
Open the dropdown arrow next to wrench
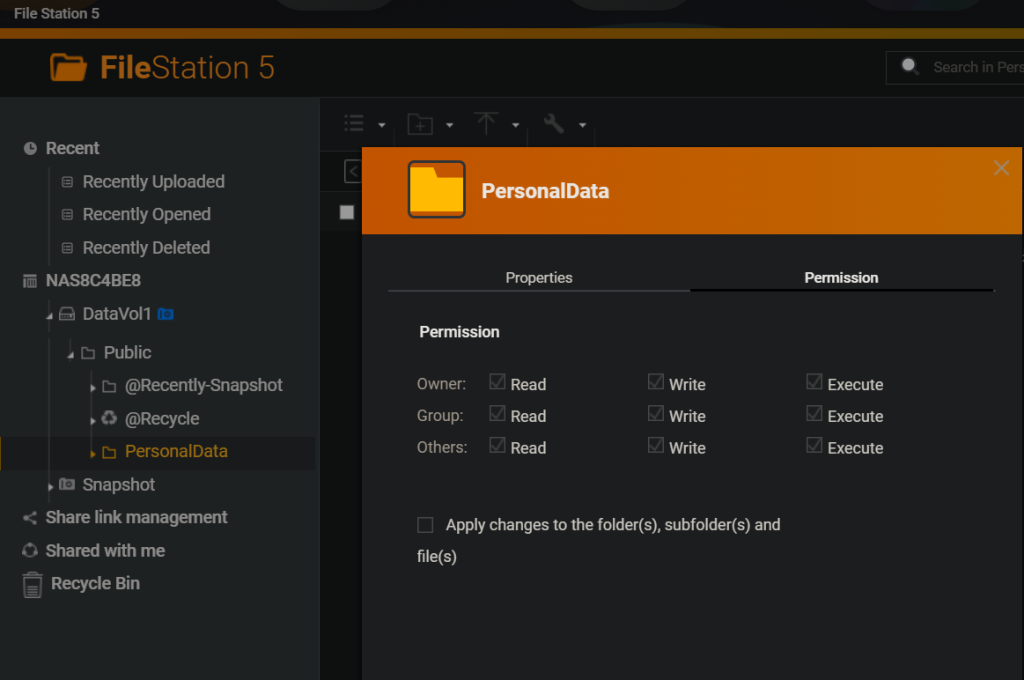point(582,125)
